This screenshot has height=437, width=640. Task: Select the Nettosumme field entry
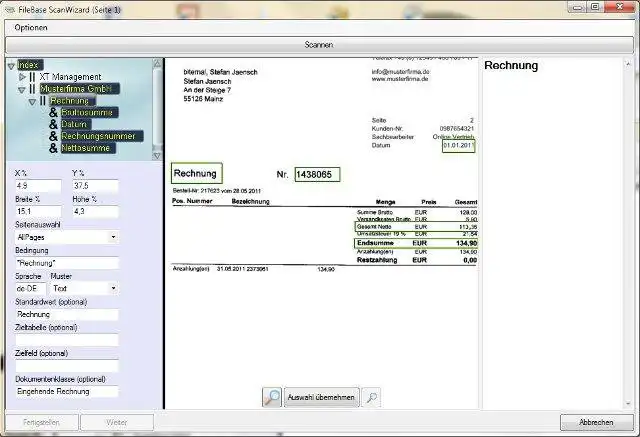click(88, 148)
